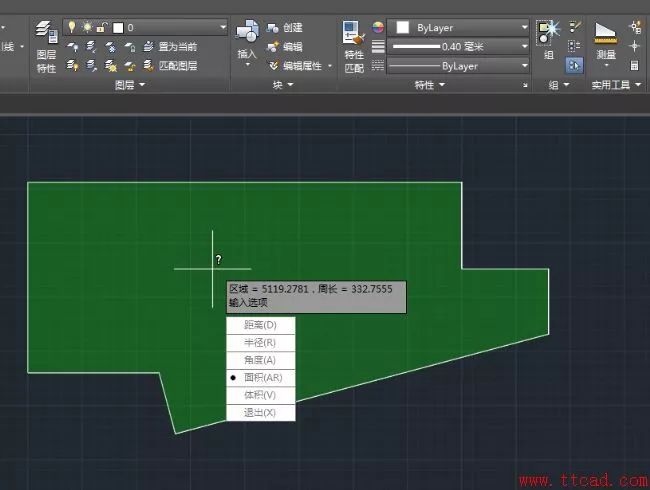Open the calculator icon in 实用工具
Viewport: 650px width, 490px height.
pos(635,65)
